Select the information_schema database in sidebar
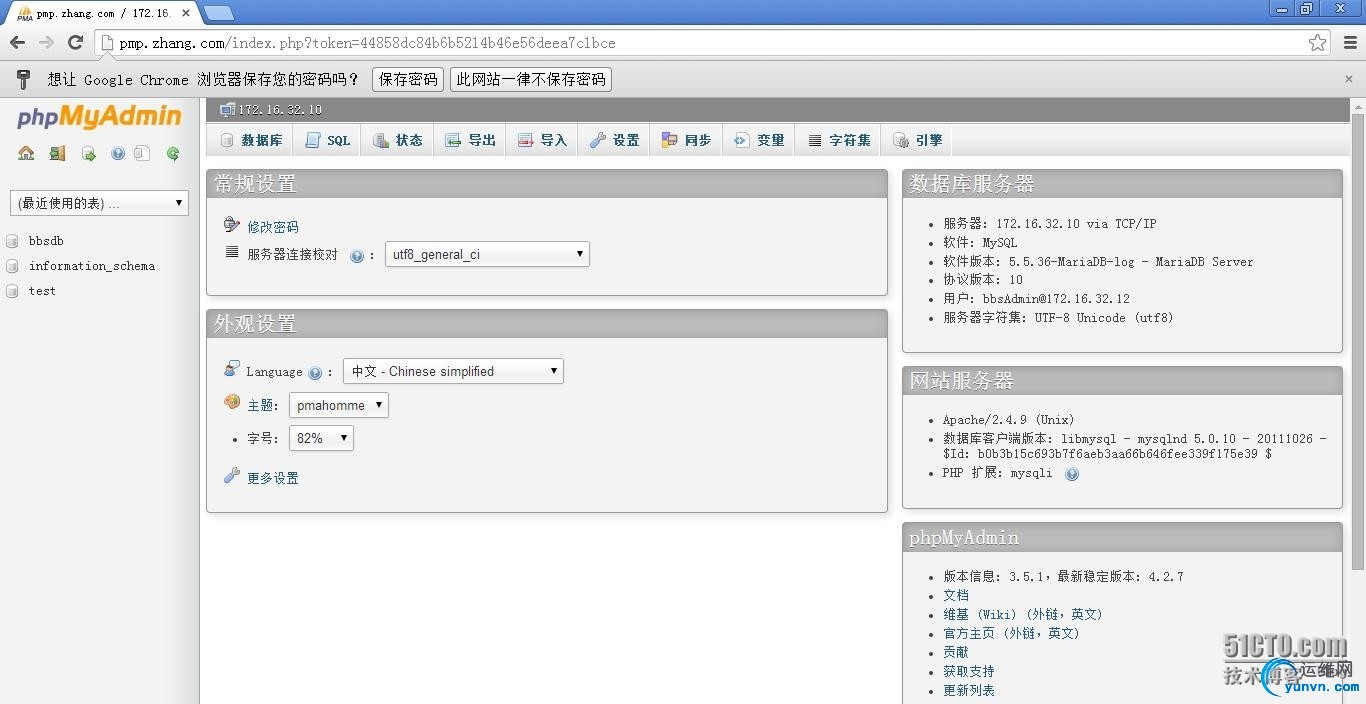Screen dimensions: 1366x704 (92, 266)
